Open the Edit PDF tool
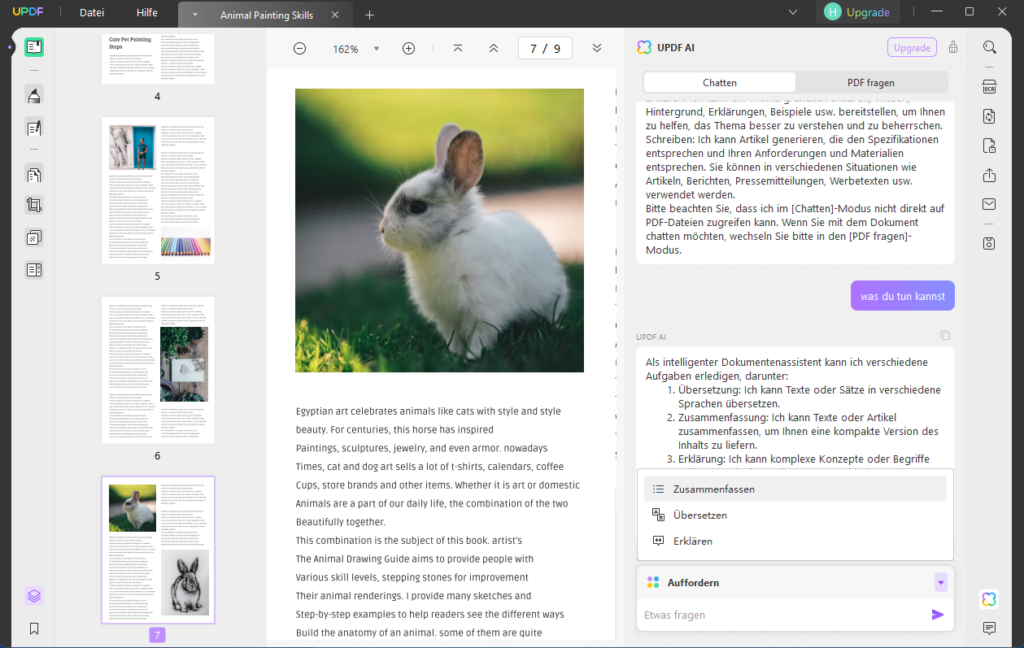The image size is (1024, 648). (34, 128)
